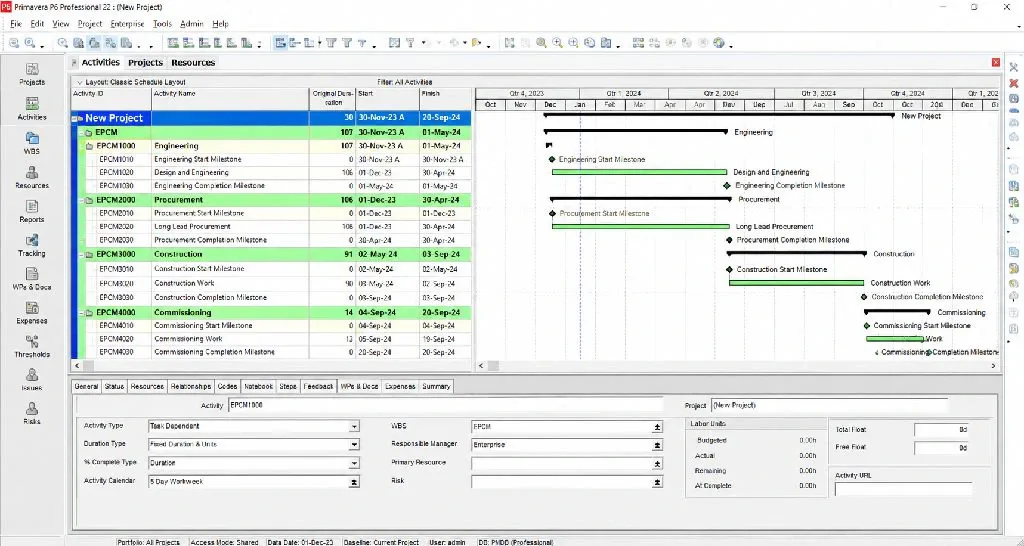Switch to the top Resources tab
Screen dimensions: 1024x546
coord(193,63)
